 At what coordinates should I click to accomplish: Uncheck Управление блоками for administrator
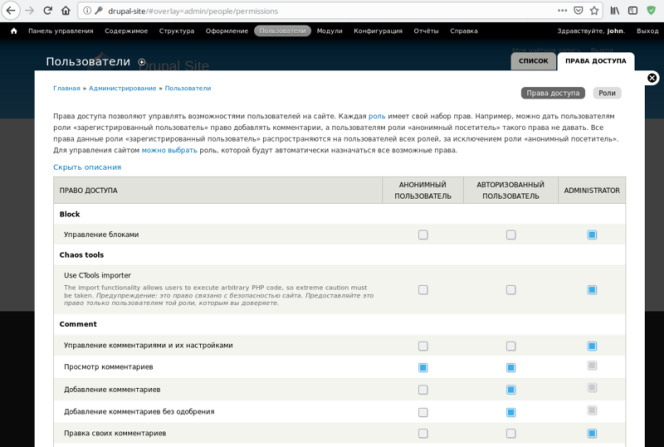[x=592, y=235]
